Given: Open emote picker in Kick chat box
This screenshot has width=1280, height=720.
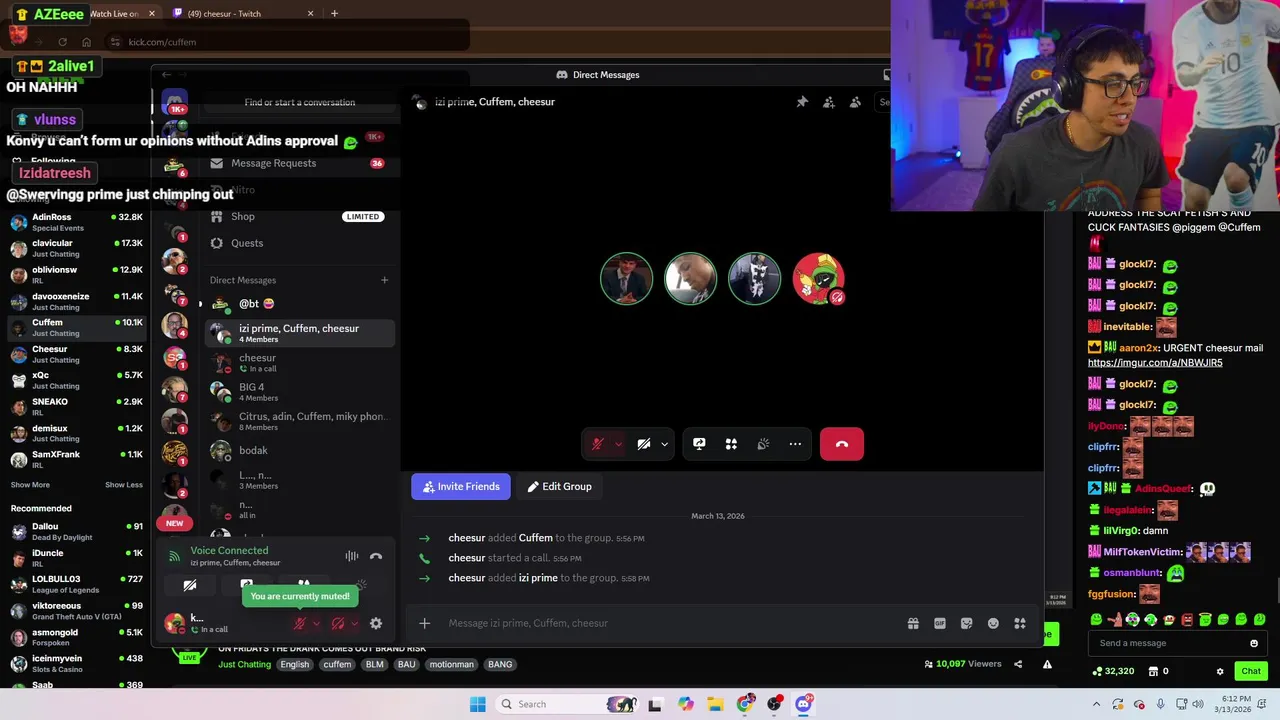Looking at the screenshot, I should pyautogui.click(x=1254, y=643).
